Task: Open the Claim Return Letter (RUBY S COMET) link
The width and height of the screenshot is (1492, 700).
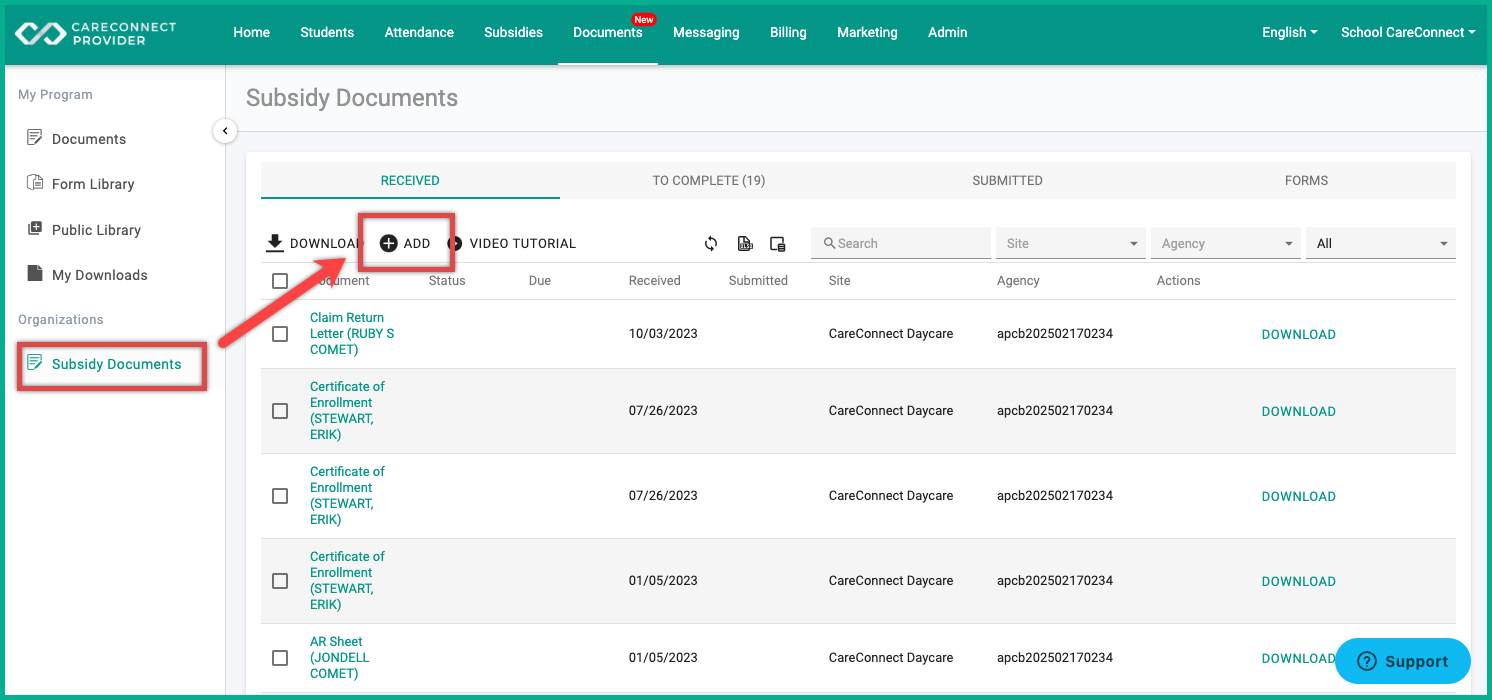Action: click(352, 334)
